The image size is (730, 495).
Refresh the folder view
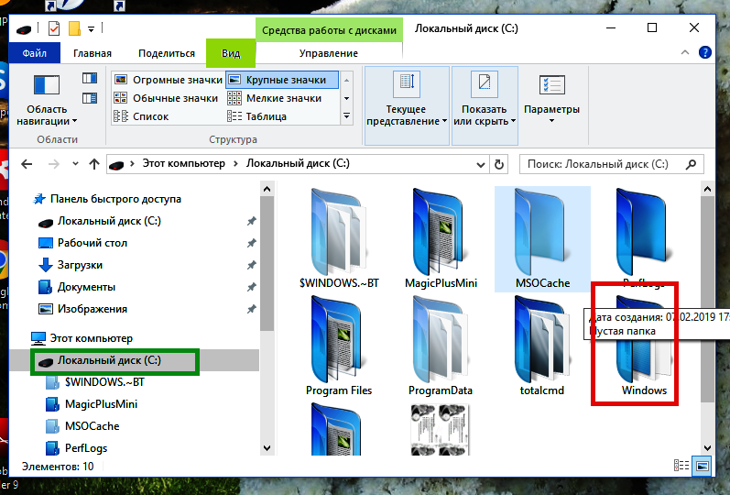pyautogui.click(x=499, y=164)
